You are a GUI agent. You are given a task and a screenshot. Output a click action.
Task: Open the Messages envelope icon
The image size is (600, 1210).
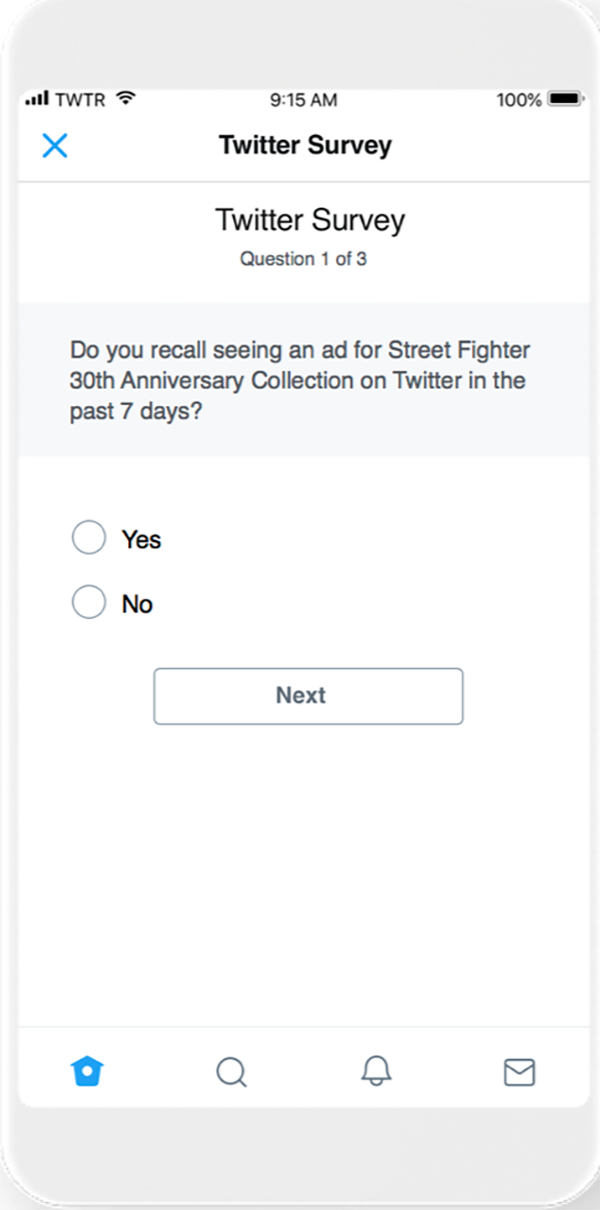point(519,1072)
